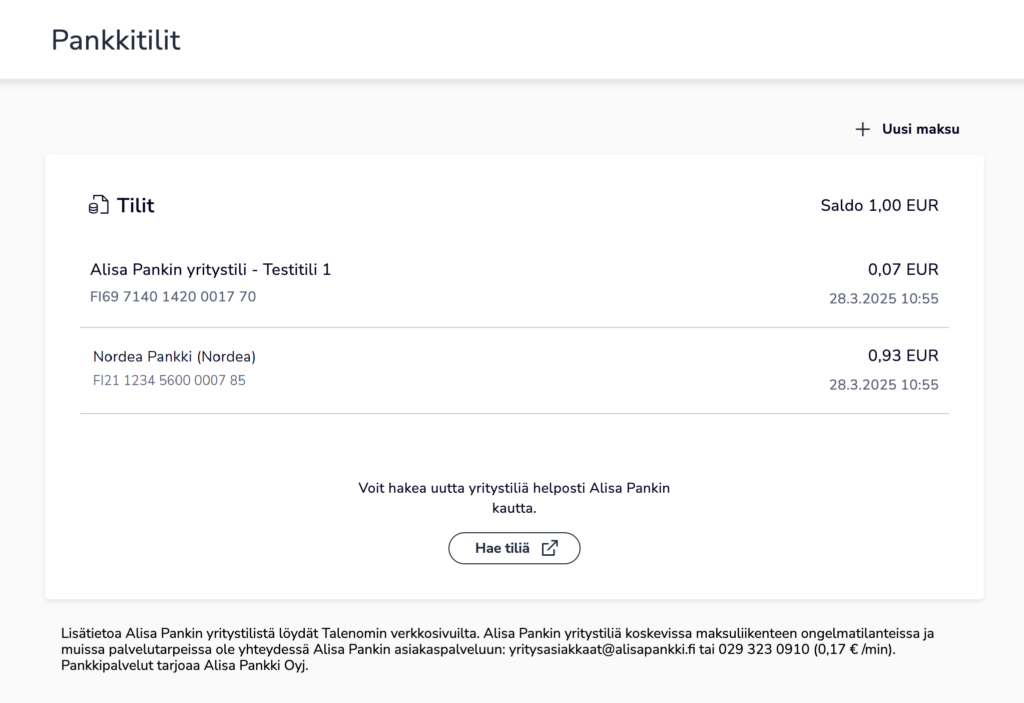Click the Pankkitilit page title
This screenshot has height=703, width=1024.
116,40
